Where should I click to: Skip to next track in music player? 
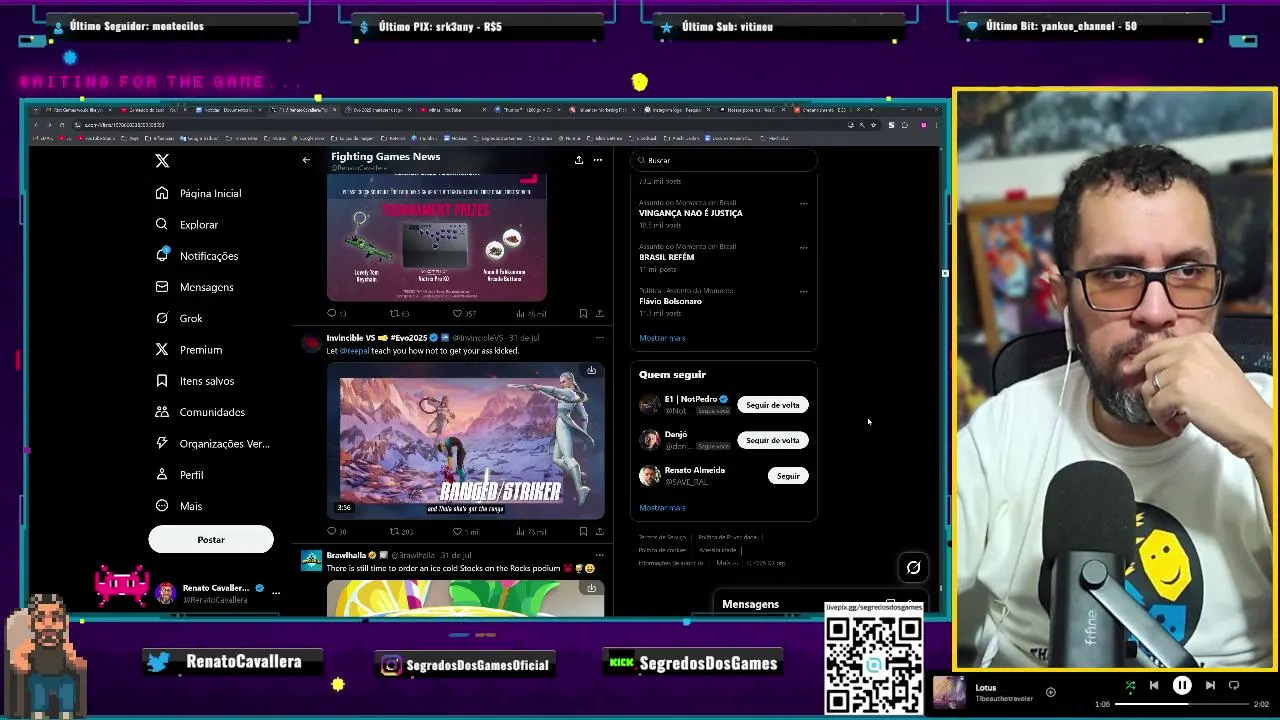1210,685
